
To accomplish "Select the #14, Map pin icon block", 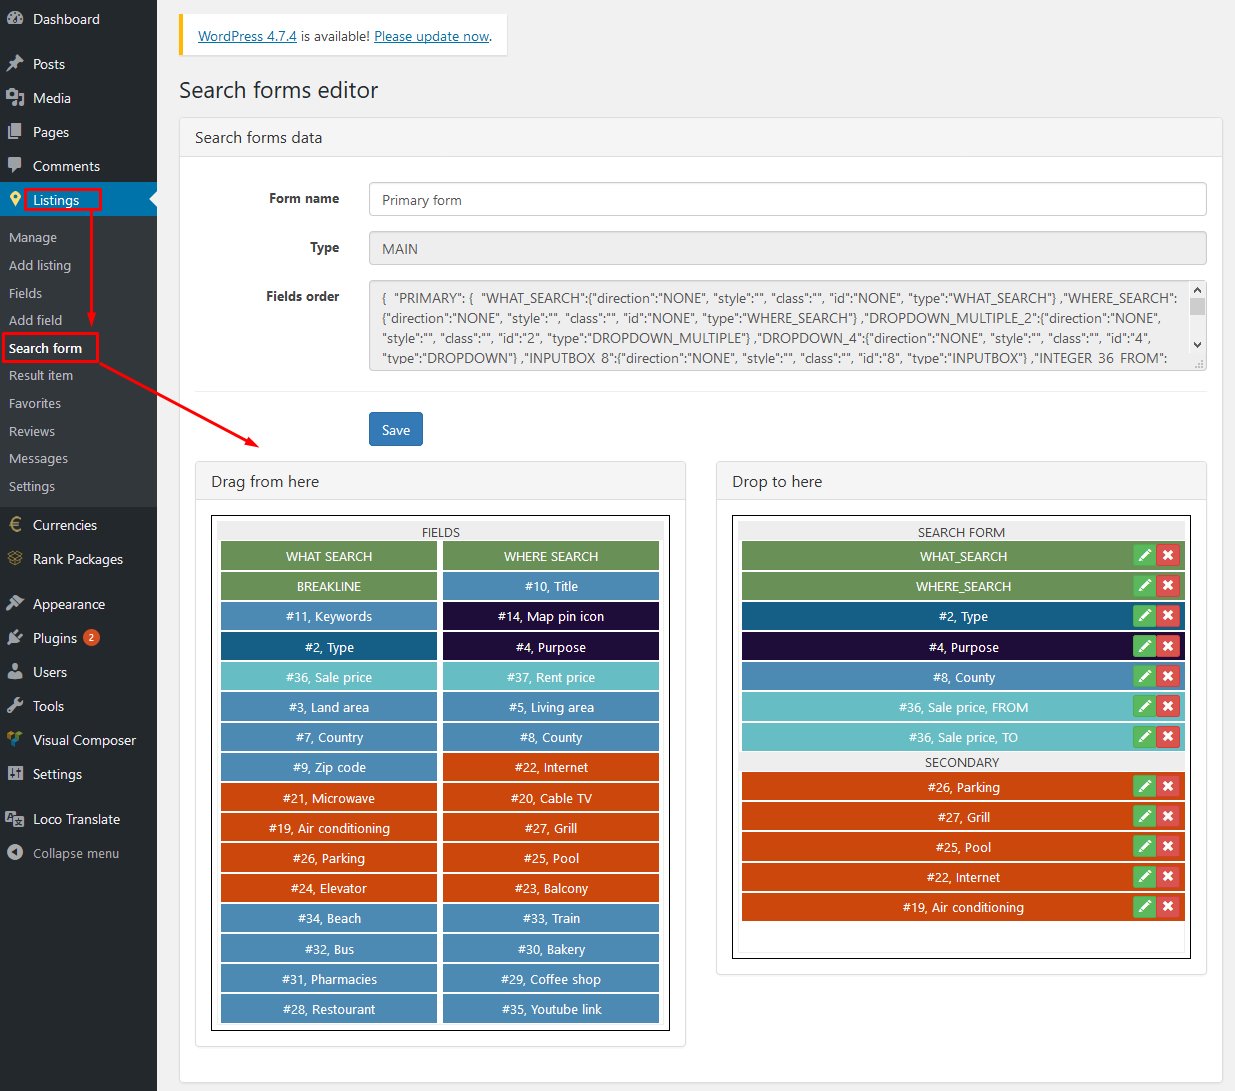I will click(x=551, y=617).
